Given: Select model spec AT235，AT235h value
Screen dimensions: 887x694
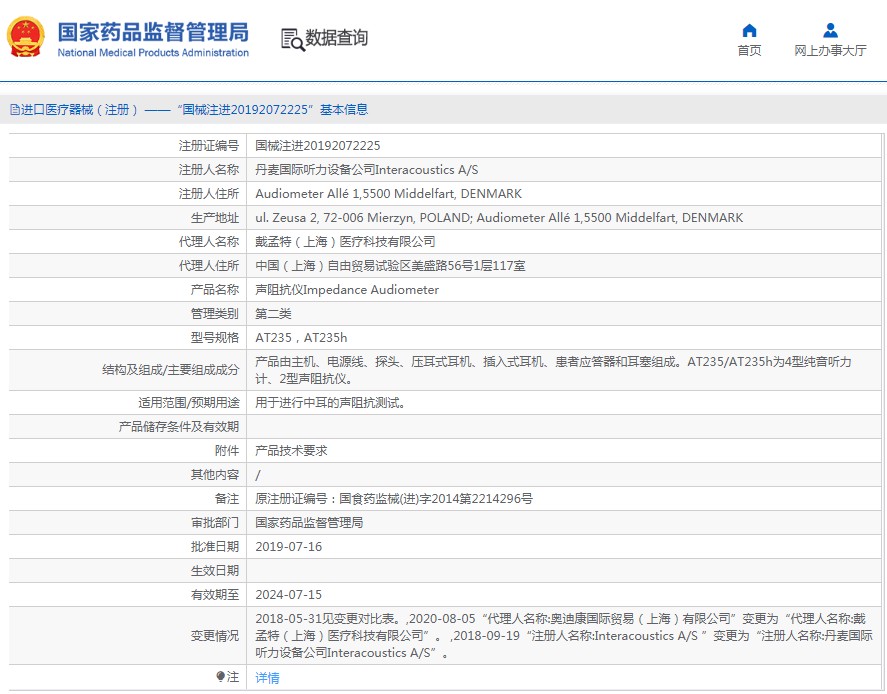Looking at the screenshot, I should point(301,338).
